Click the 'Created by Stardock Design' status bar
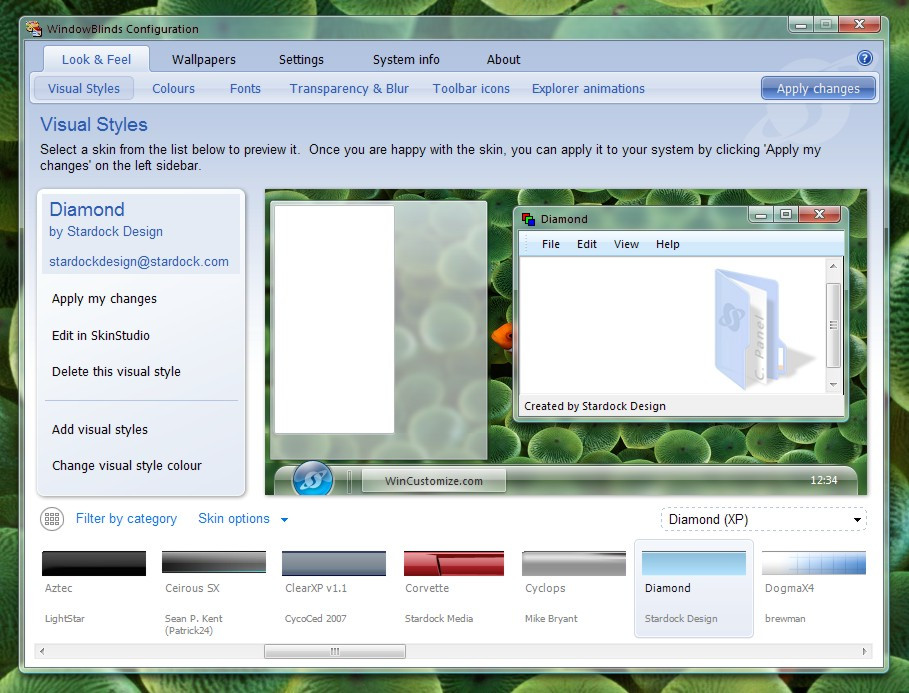This screenshot has height=693, width=909. point(681,406)
